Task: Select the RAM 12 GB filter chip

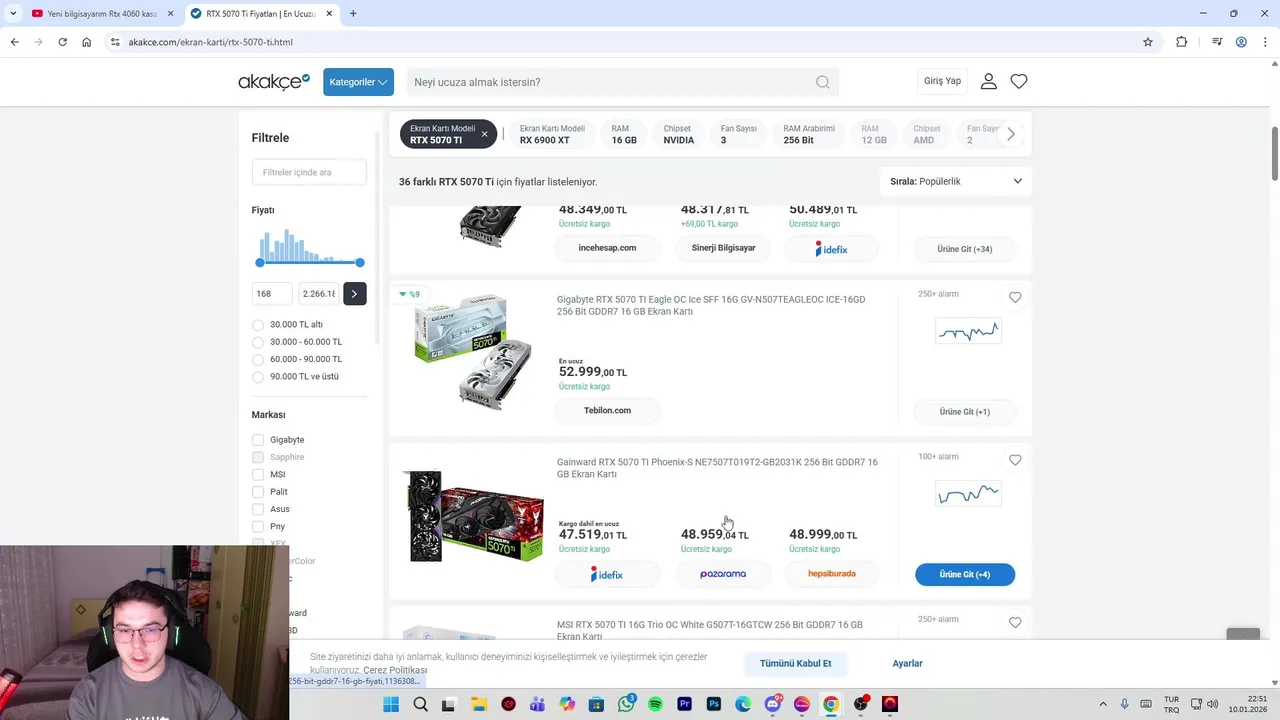Action: [874, 134]
